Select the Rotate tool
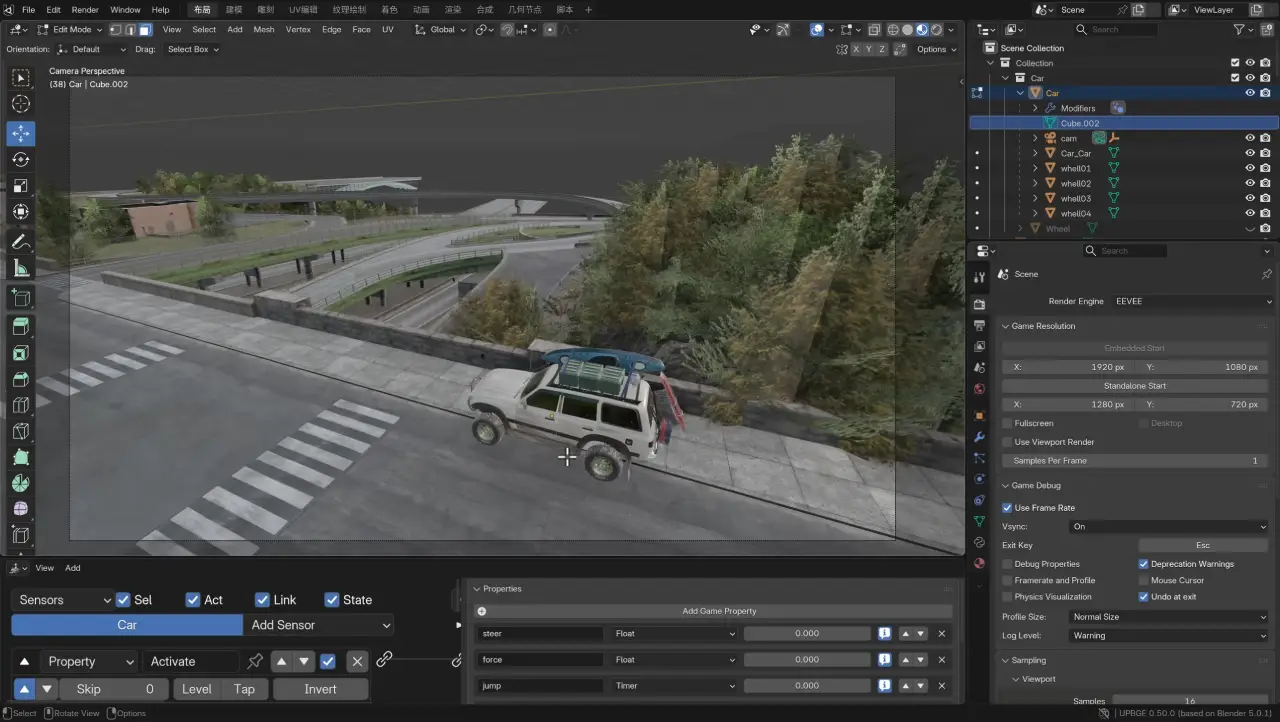Image resolution: width=1280 pixels, height=722 pixels. tap(20, 159)
